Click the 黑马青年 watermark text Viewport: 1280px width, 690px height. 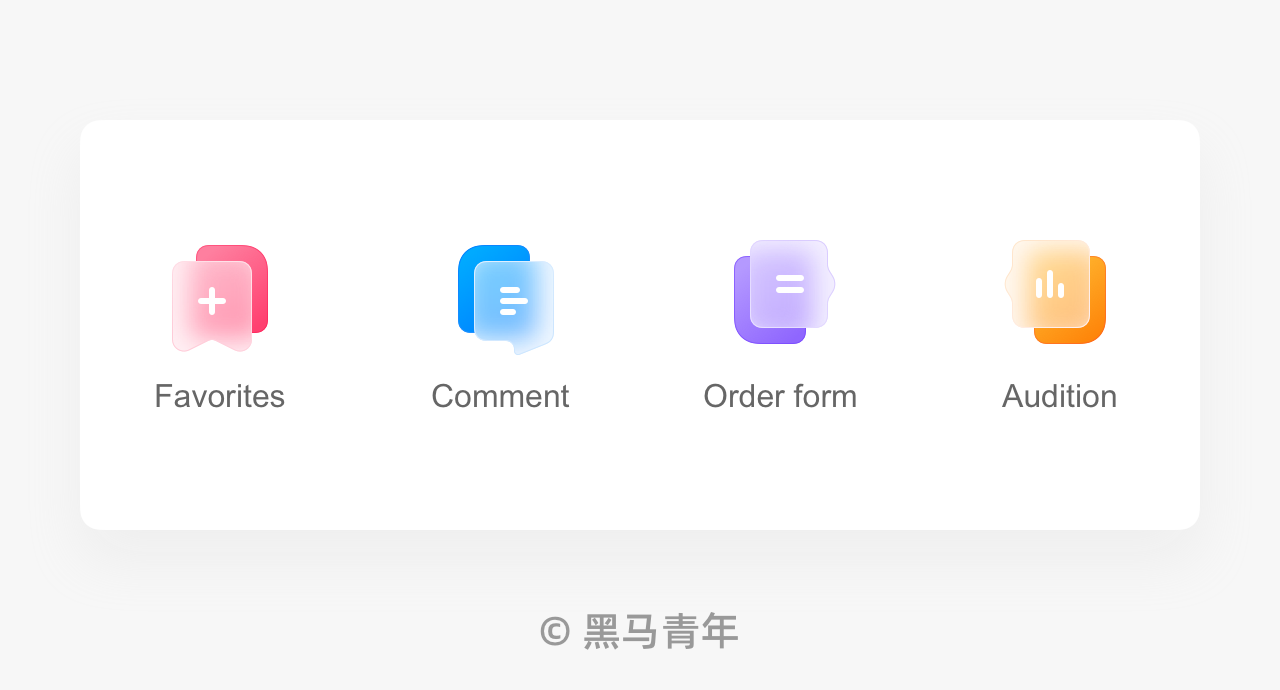(x=661, y=631)
